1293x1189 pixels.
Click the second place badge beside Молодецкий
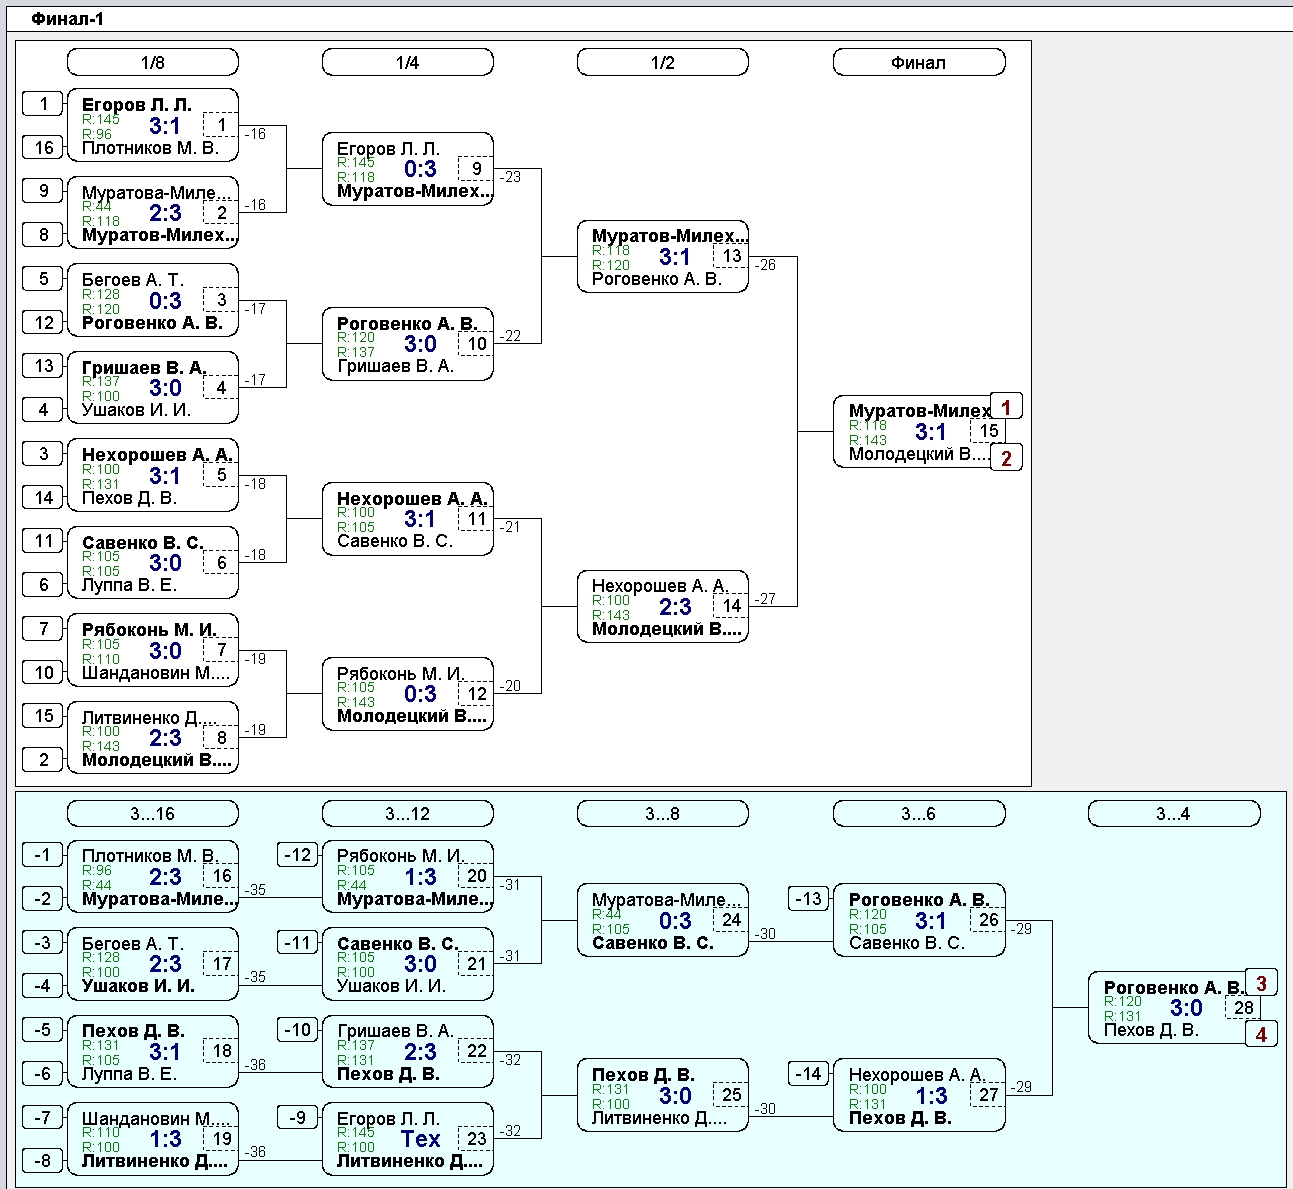(x=1006, y=458)
